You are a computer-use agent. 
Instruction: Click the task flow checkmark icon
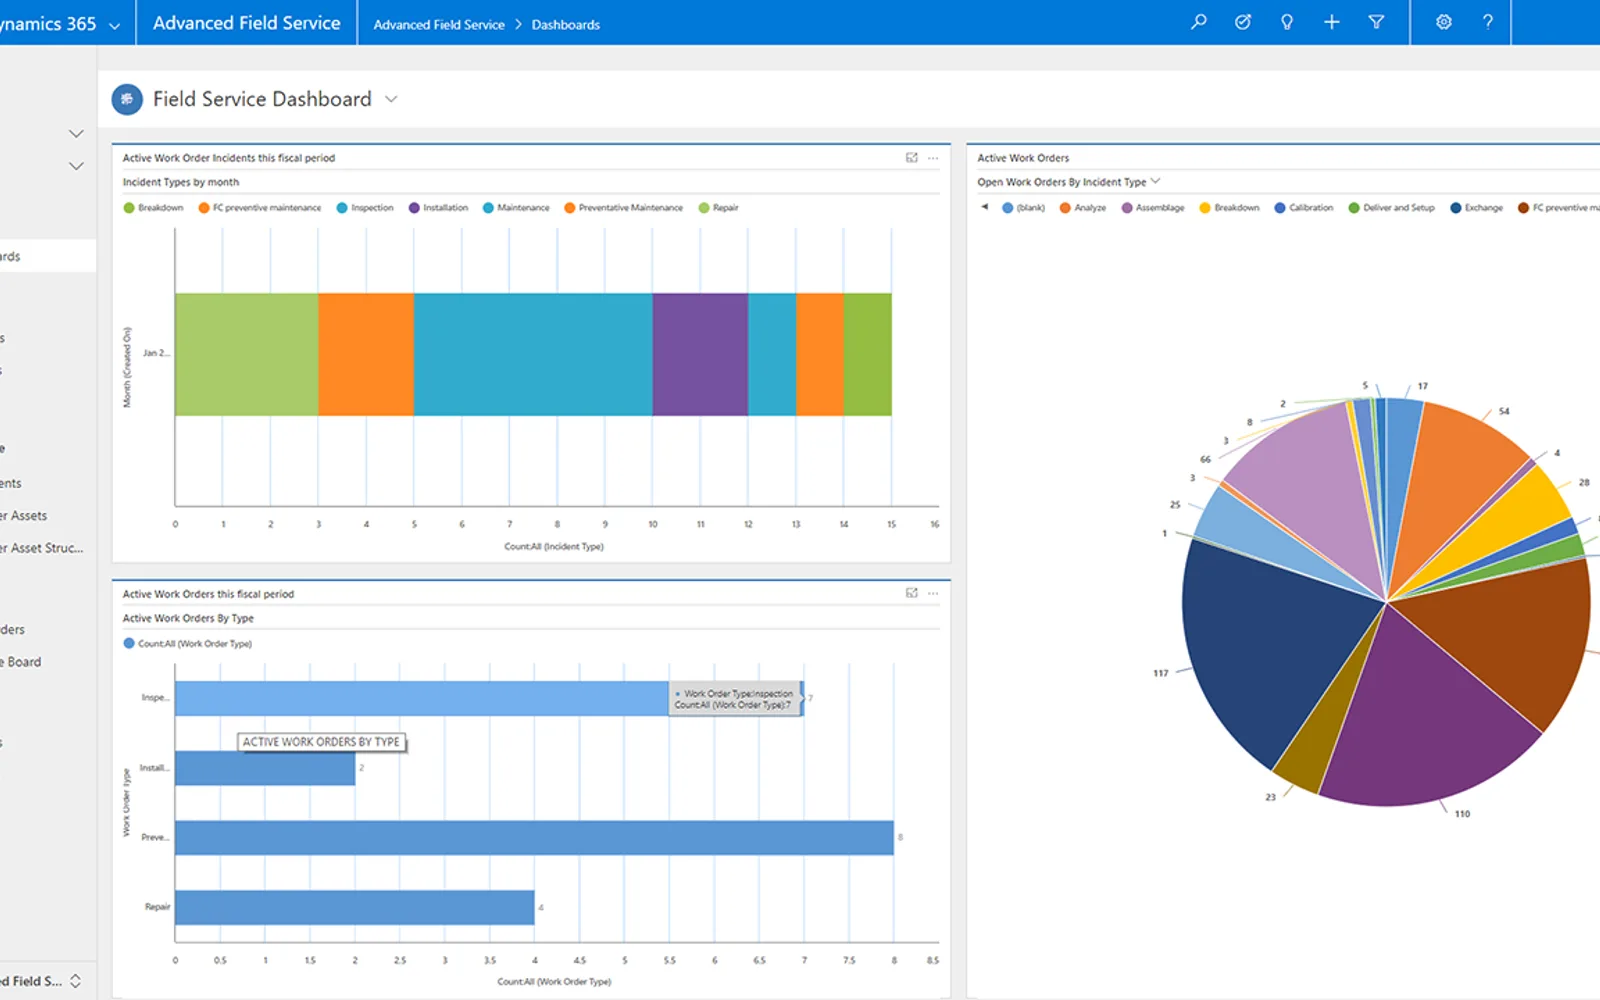click(x=1243, y=22)
